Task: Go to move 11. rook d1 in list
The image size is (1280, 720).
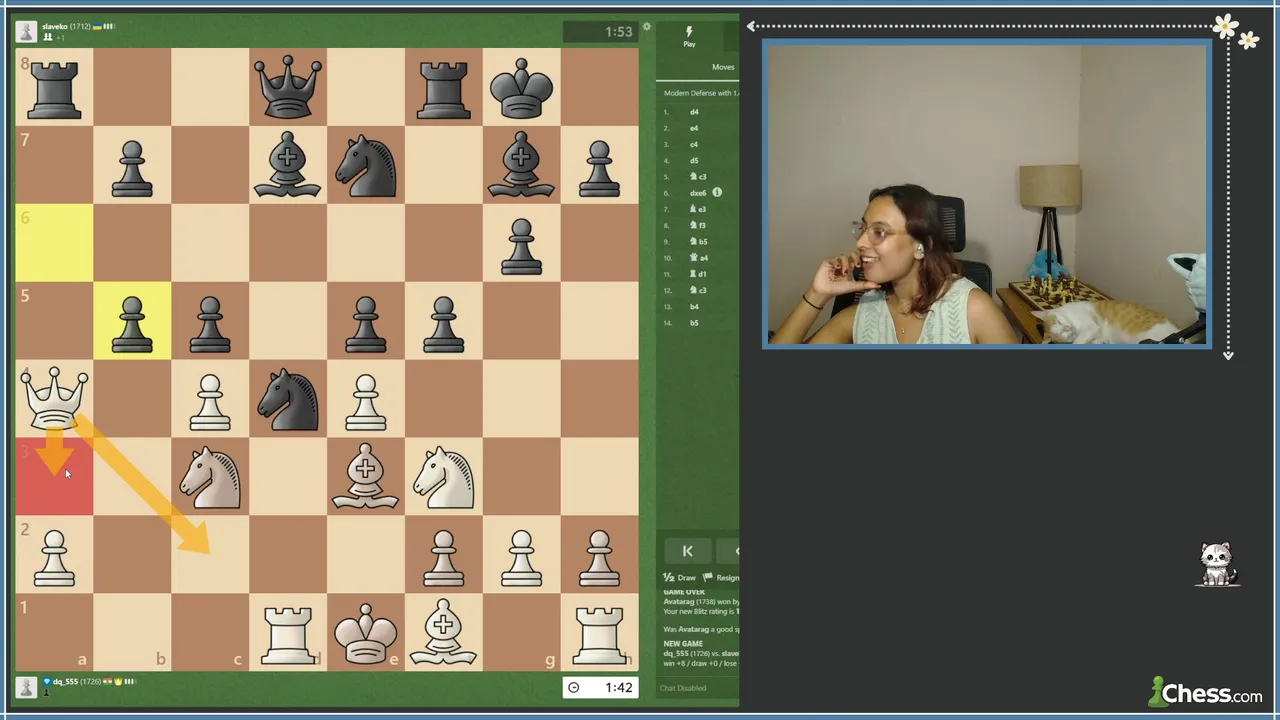Action: click(x=698, y=274)
